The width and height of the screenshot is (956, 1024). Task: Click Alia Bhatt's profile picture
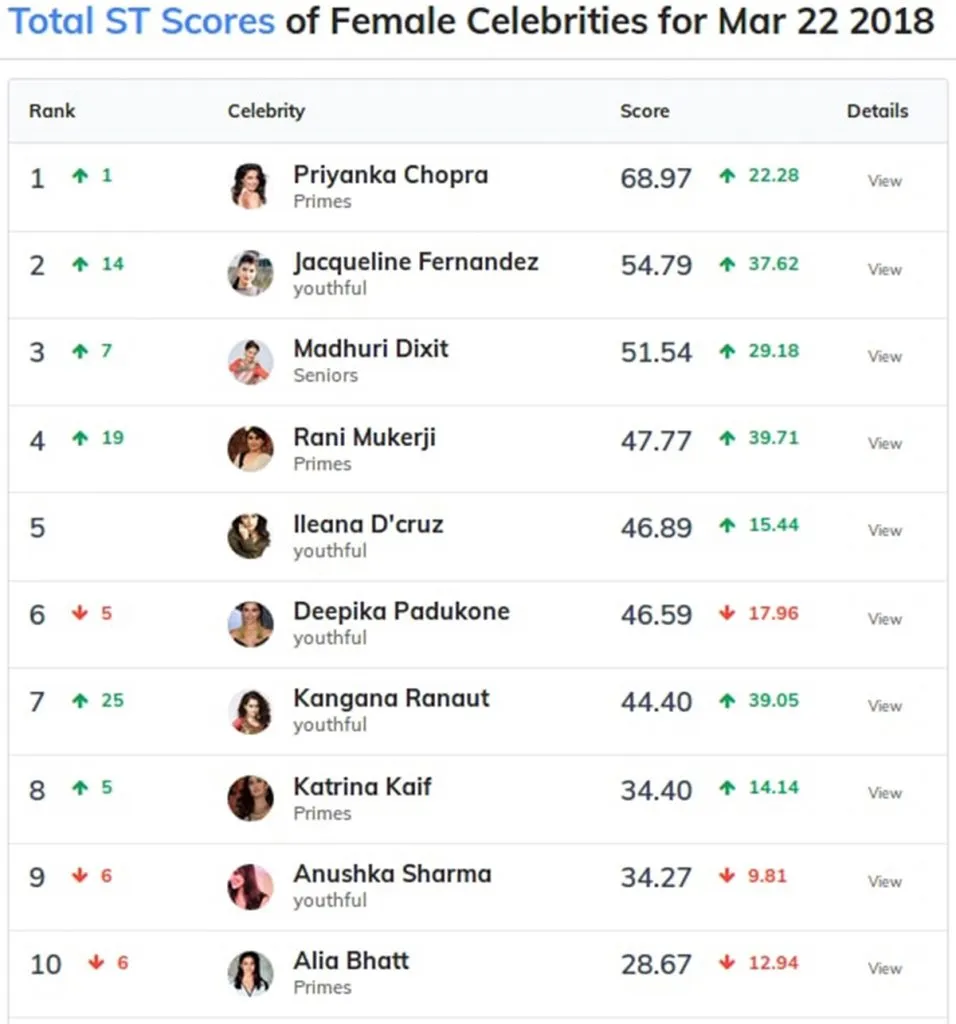pos(250,973)
